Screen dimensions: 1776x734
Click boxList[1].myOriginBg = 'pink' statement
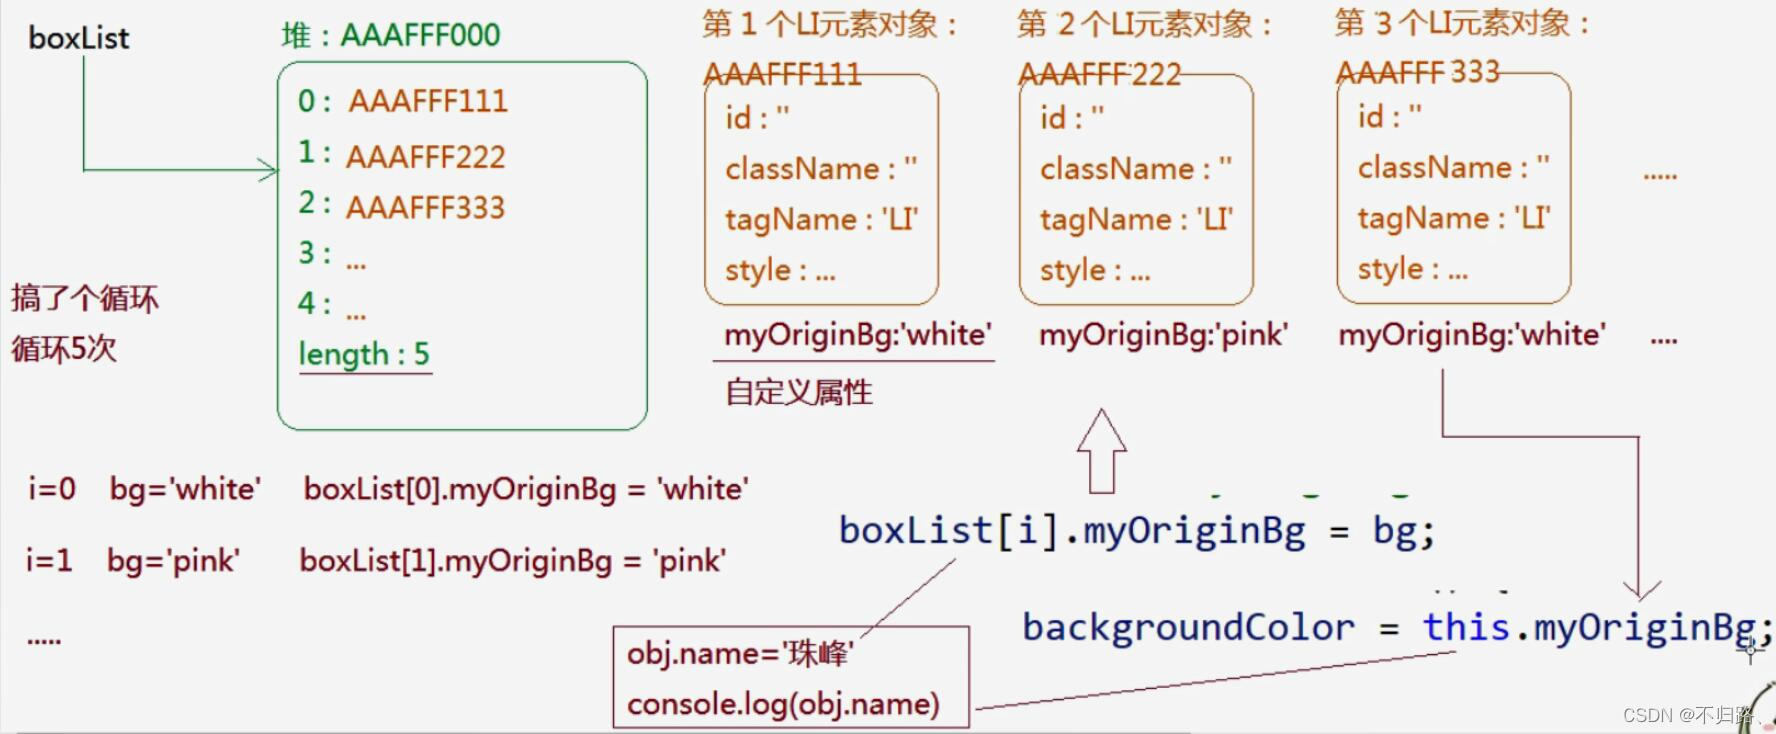(x=513, y=560)
